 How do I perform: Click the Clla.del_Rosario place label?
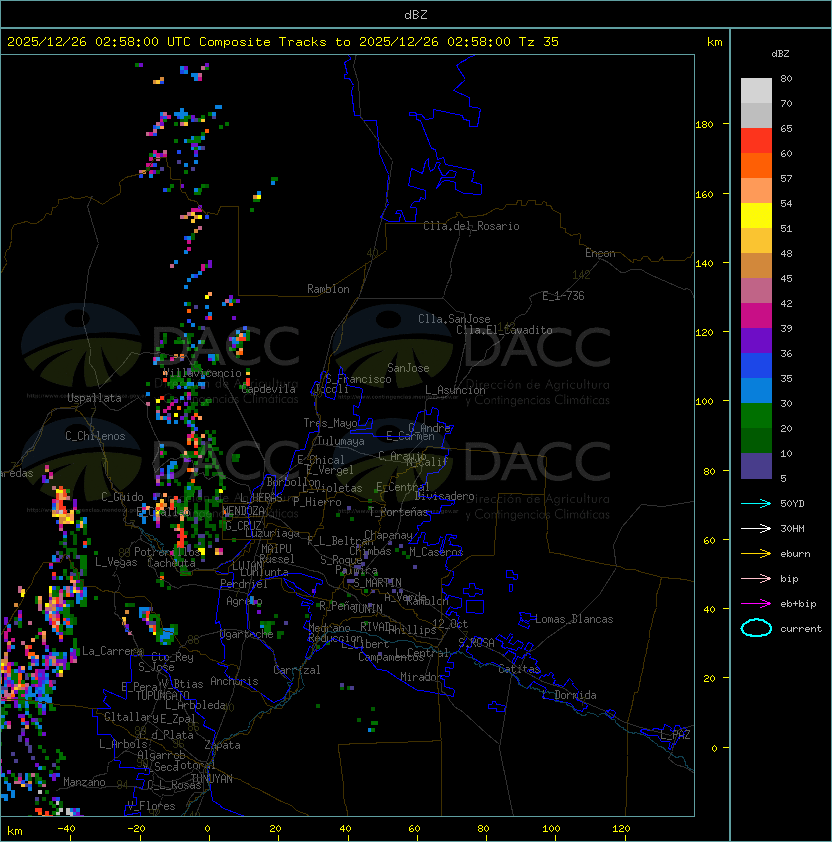click(x=471, y=226)
